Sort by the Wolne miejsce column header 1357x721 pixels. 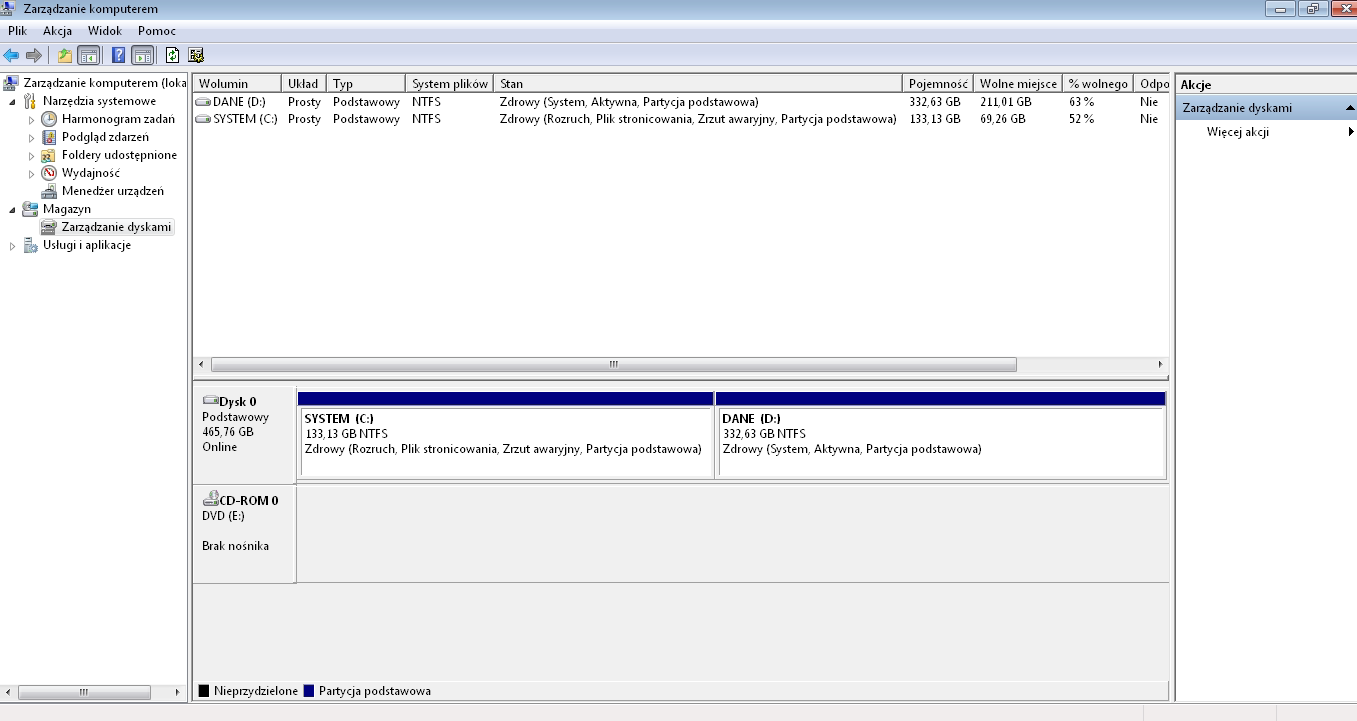click(1018, 84)
